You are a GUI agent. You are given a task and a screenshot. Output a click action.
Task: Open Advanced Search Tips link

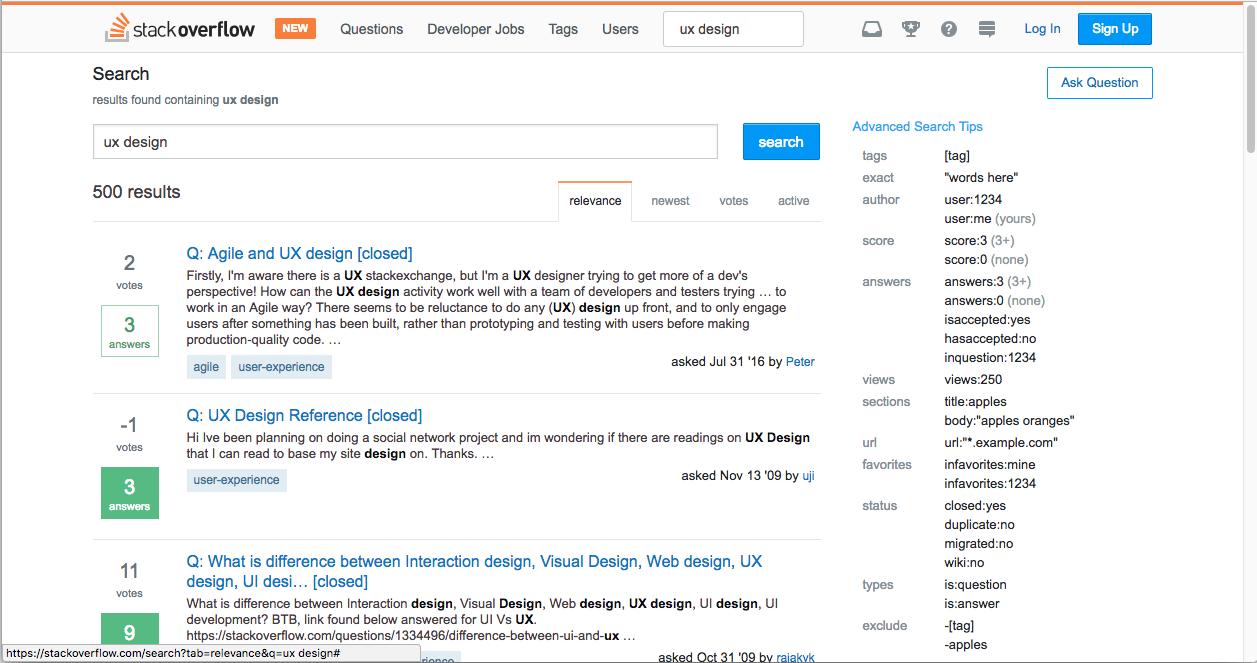(917, 127)
